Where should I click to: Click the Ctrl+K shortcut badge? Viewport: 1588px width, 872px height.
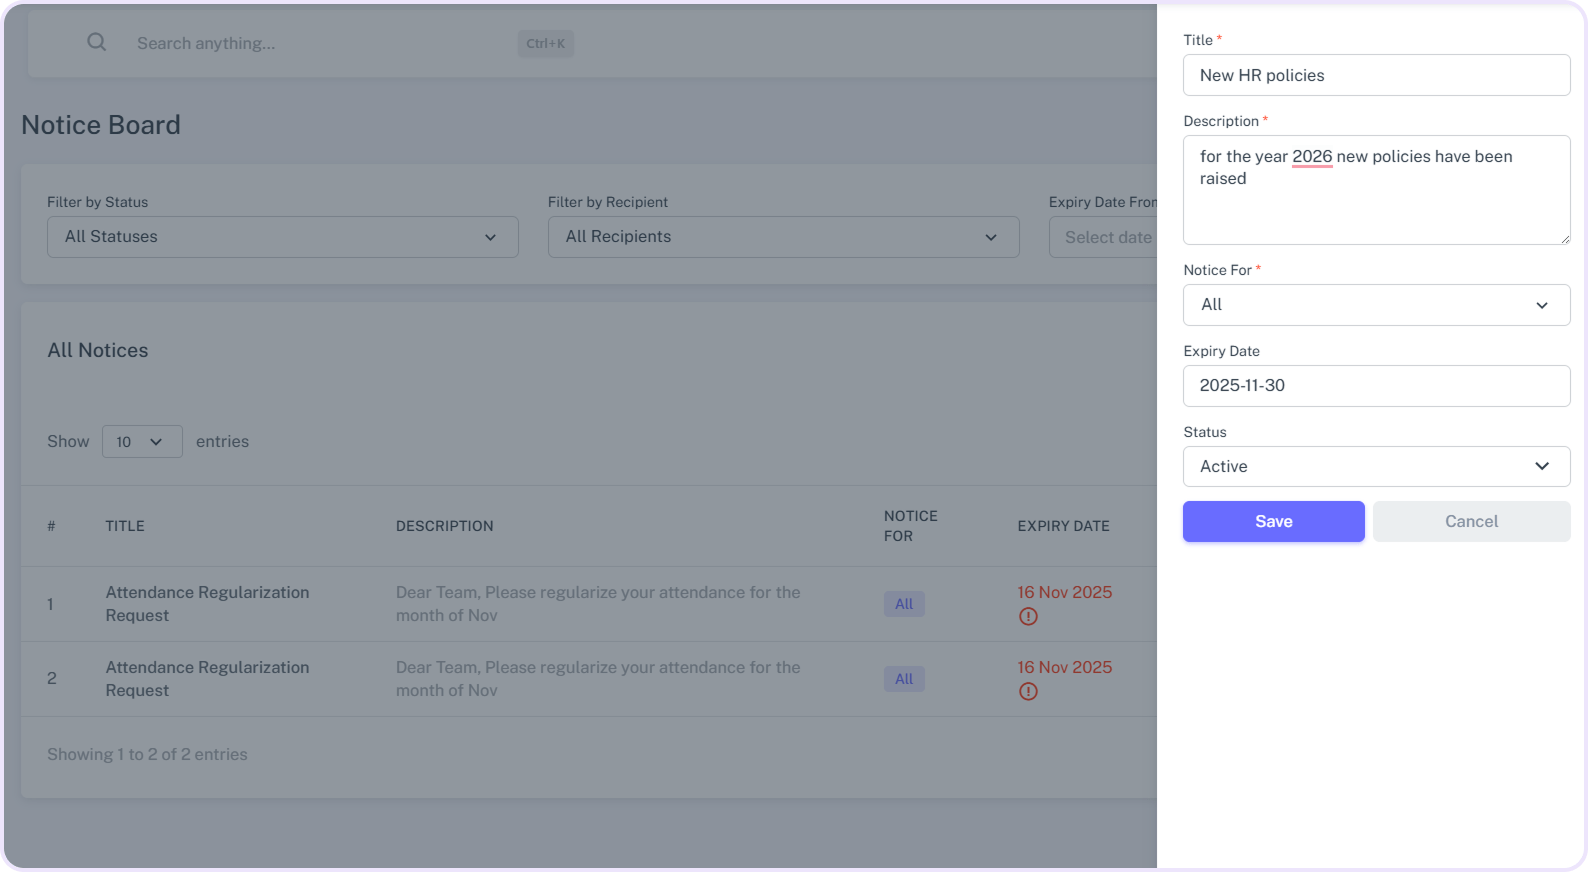545,44
